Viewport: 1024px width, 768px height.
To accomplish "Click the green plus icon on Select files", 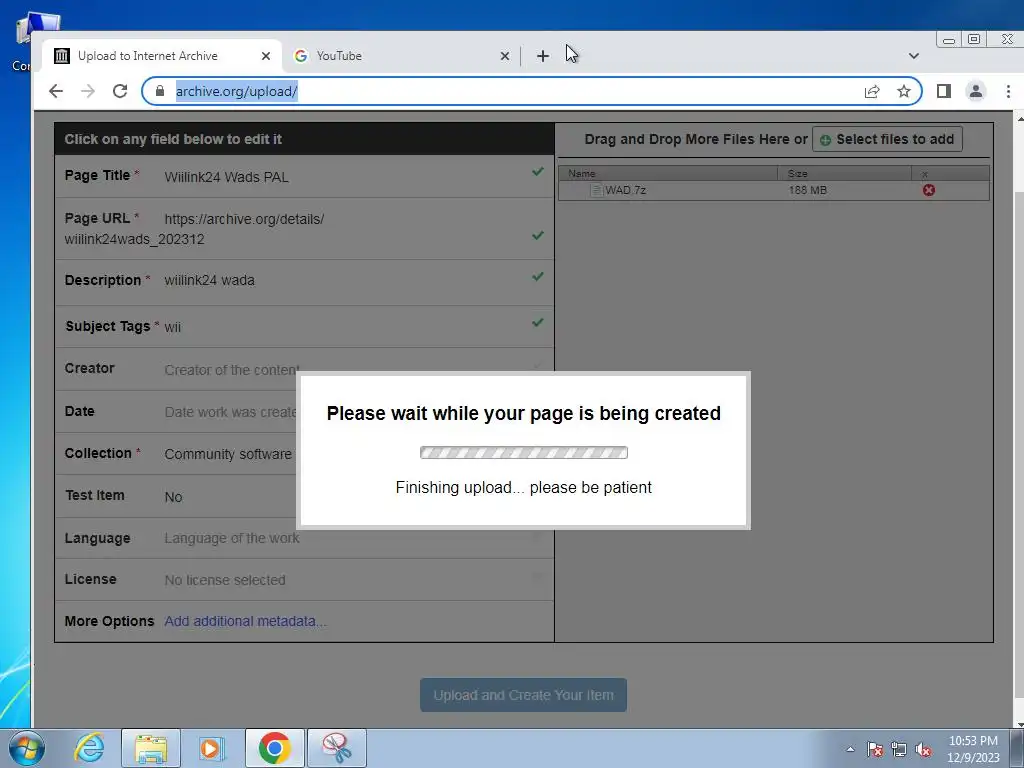I will pyautogui.click(x=825, y=140).
